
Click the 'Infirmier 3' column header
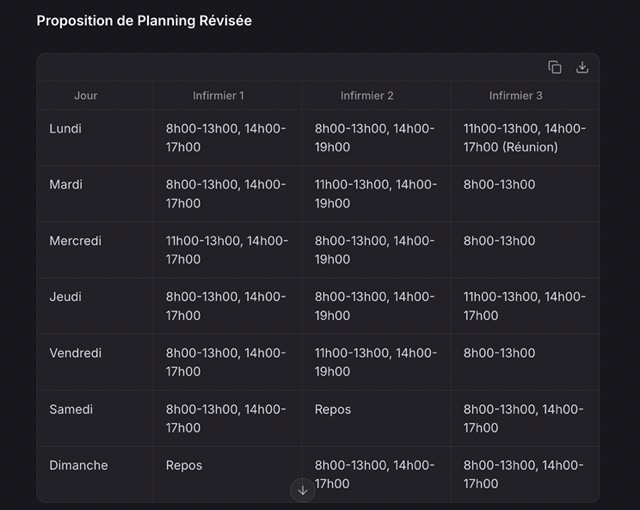click(x=516, y=96)
